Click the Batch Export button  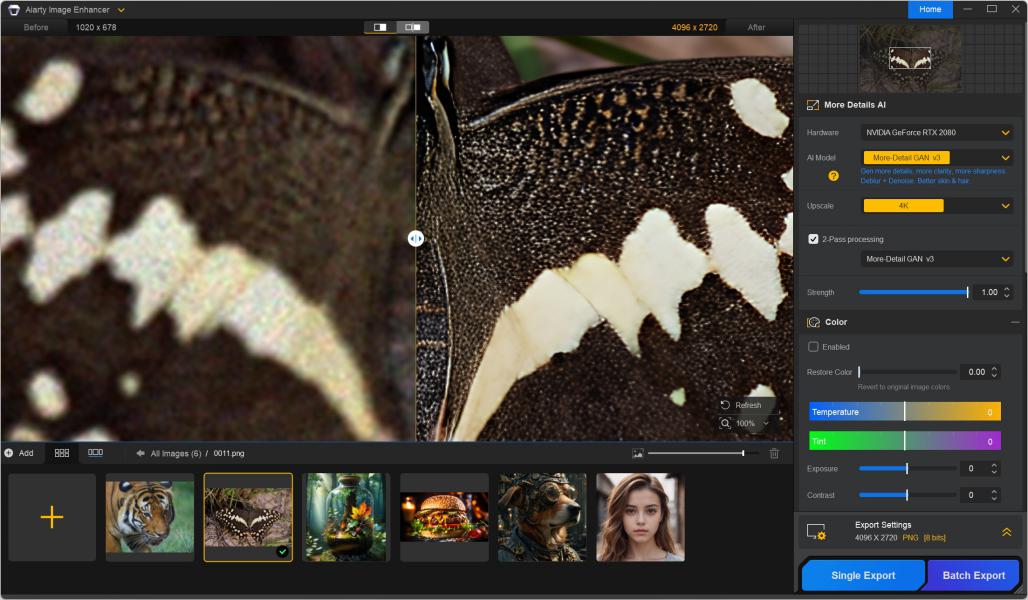point(973,575)
